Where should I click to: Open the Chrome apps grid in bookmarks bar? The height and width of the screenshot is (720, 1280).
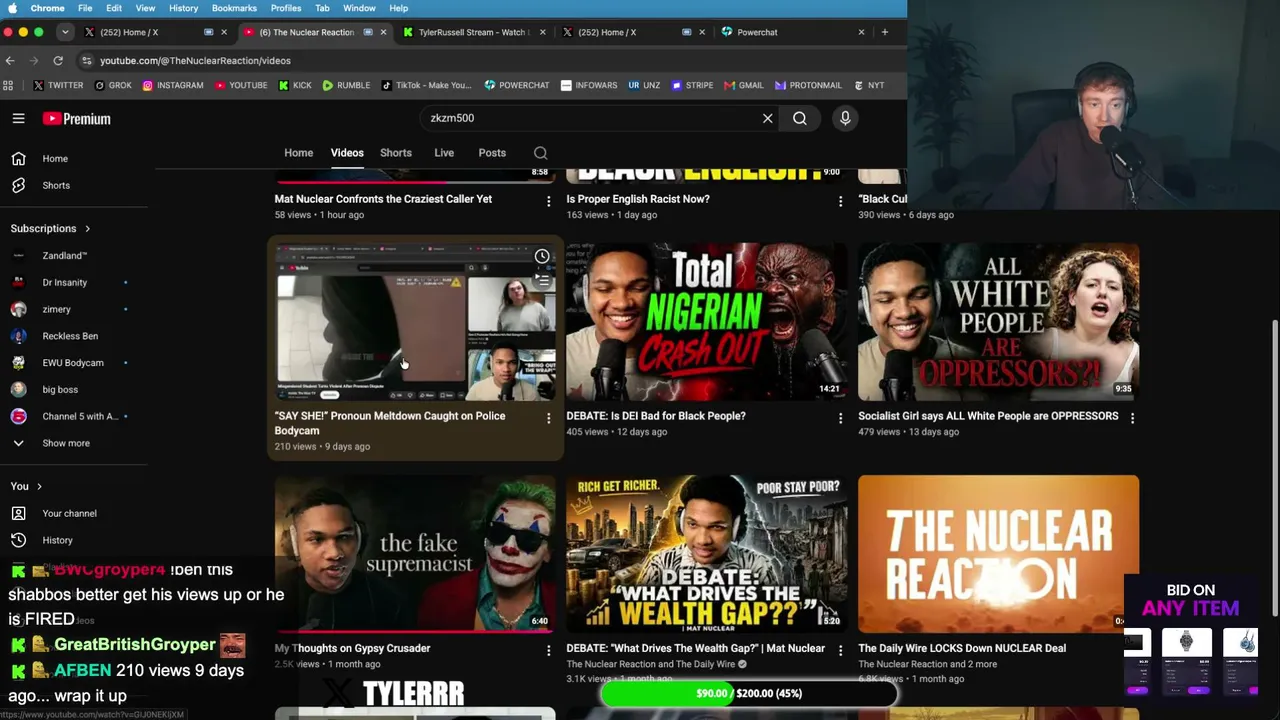pyautogui.click(x=9, y=85)
